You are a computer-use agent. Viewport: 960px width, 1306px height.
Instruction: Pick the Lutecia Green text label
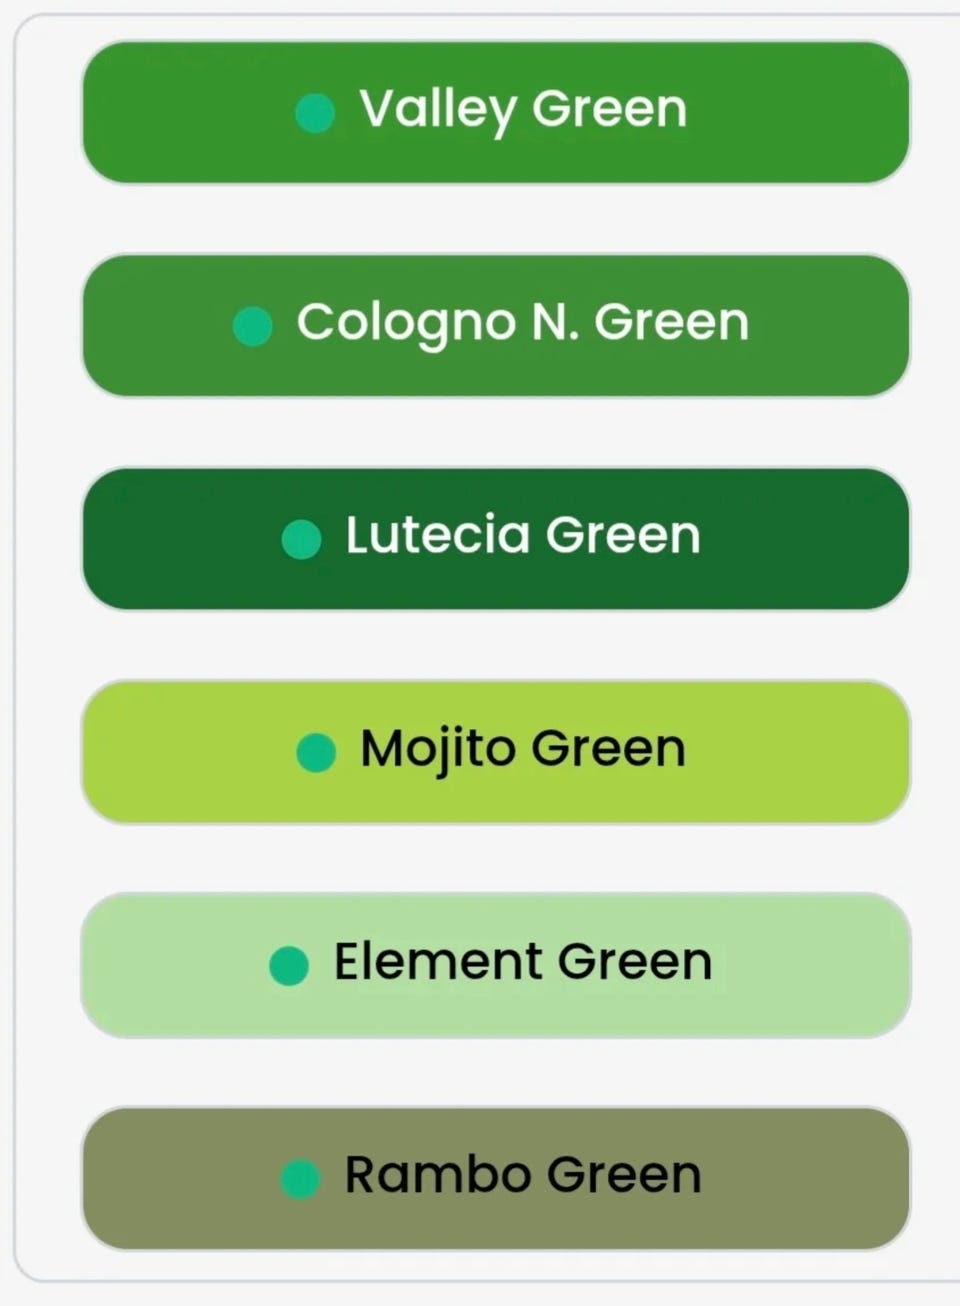coord(523,535)
